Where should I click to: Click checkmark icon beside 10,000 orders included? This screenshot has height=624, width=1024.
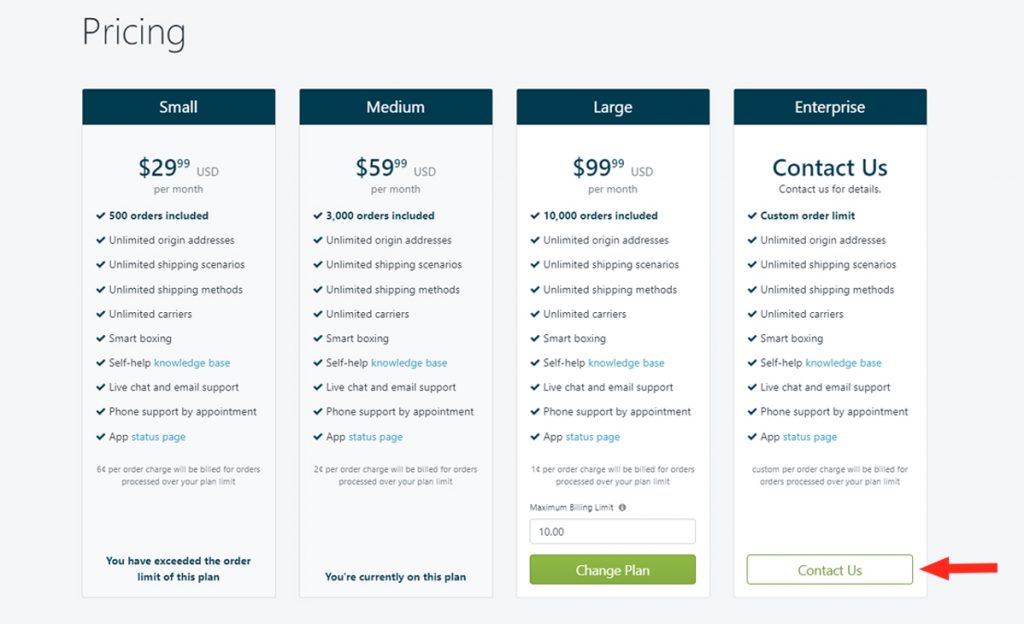click(535, 215)
